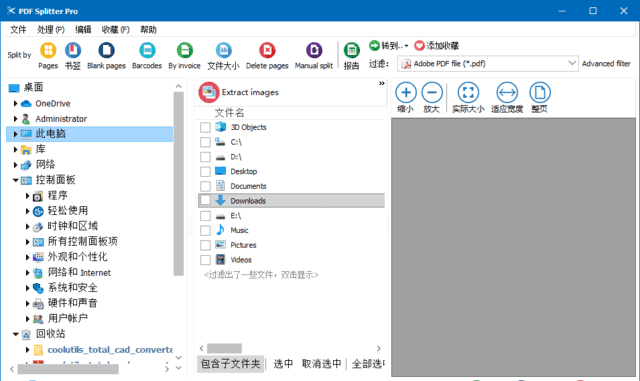Toggle the 包含子文件夹 button
The width and height of the screenshot is (640, 381).
tap(231, 363)
